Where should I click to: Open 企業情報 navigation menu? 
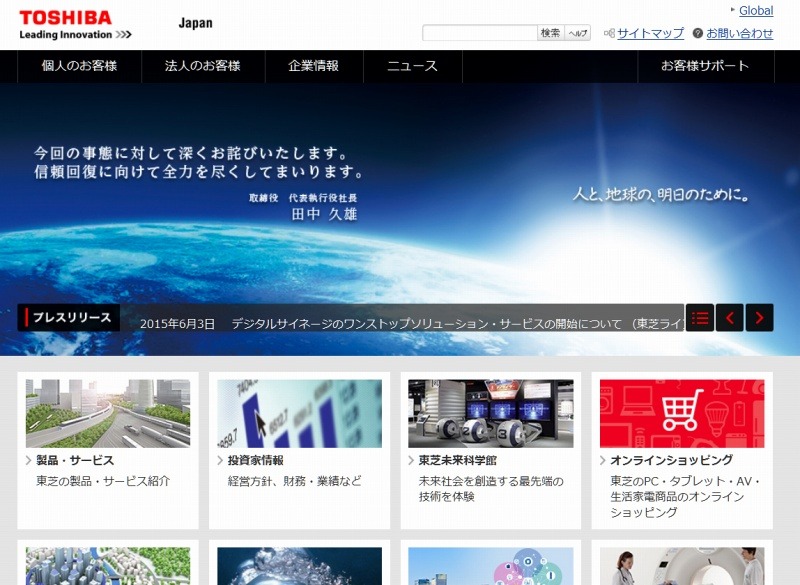pyautogui.click(x=314, y=66)
